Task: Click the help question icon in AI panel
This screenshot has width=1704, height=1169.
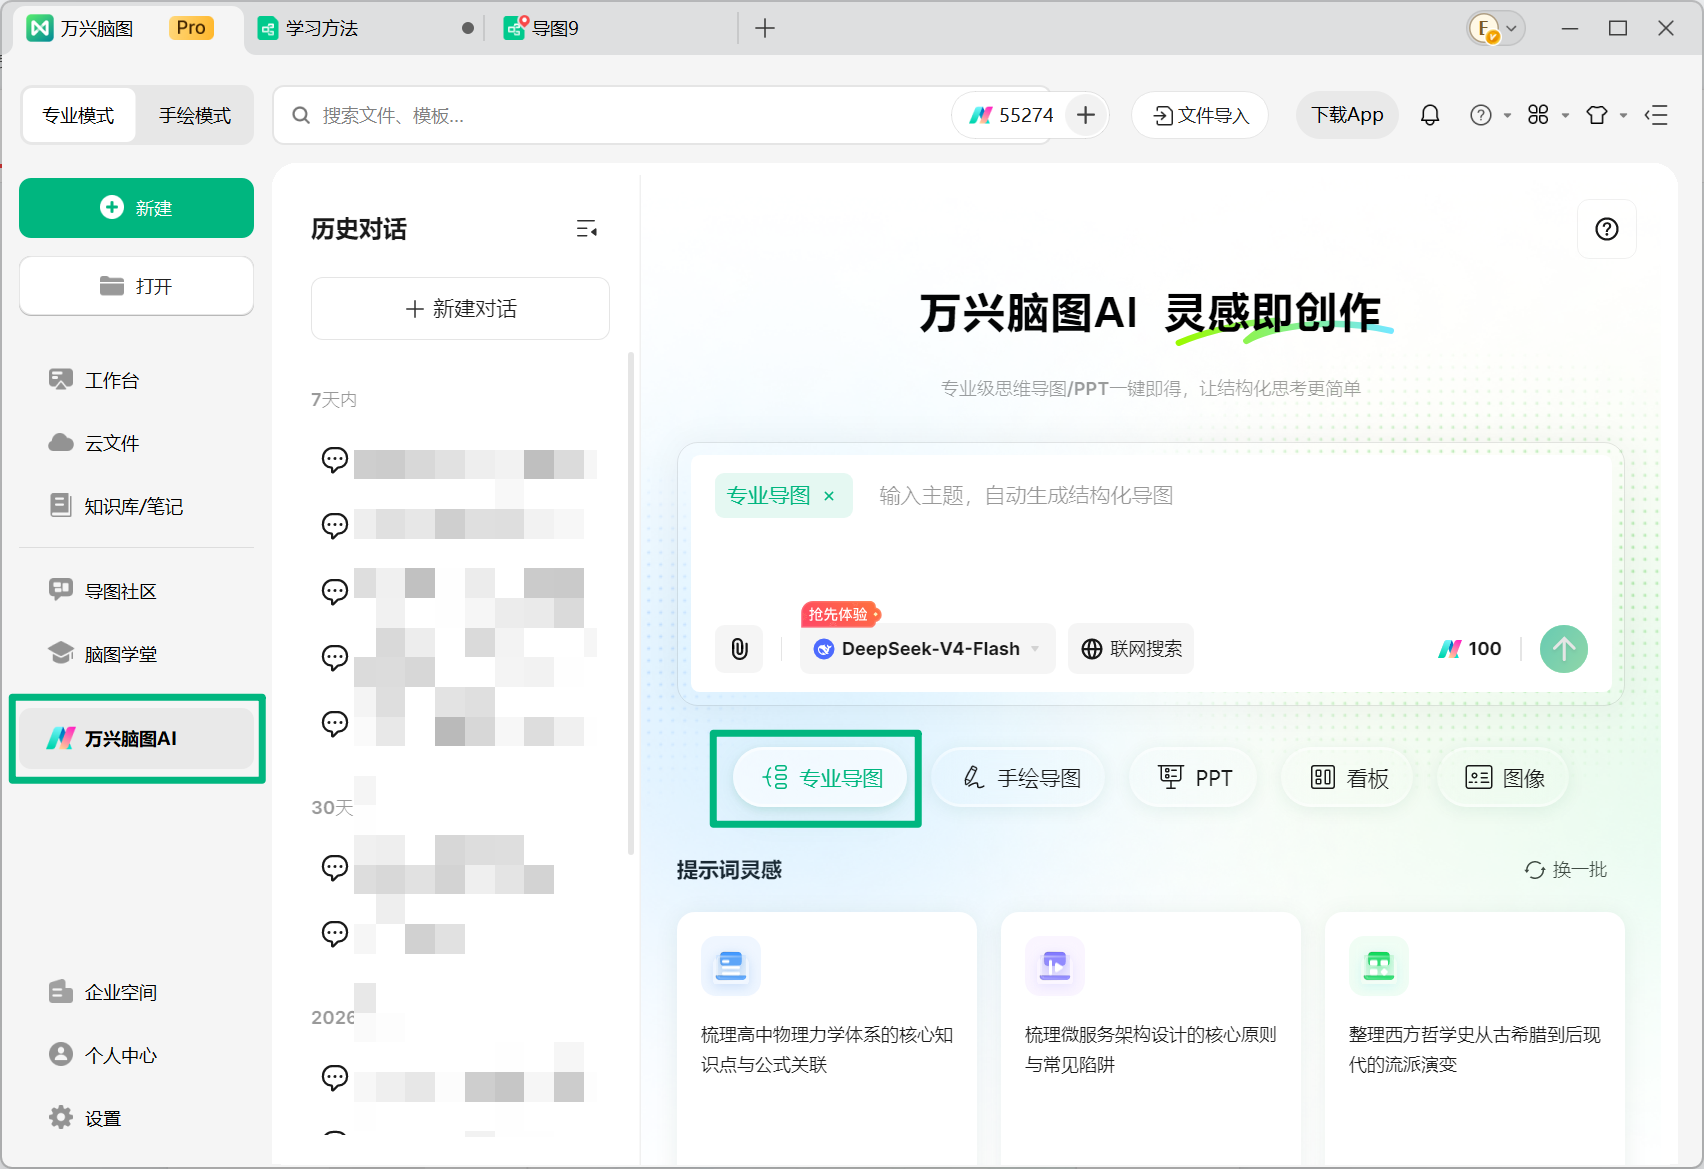Action: click(x=1607, y=229)
